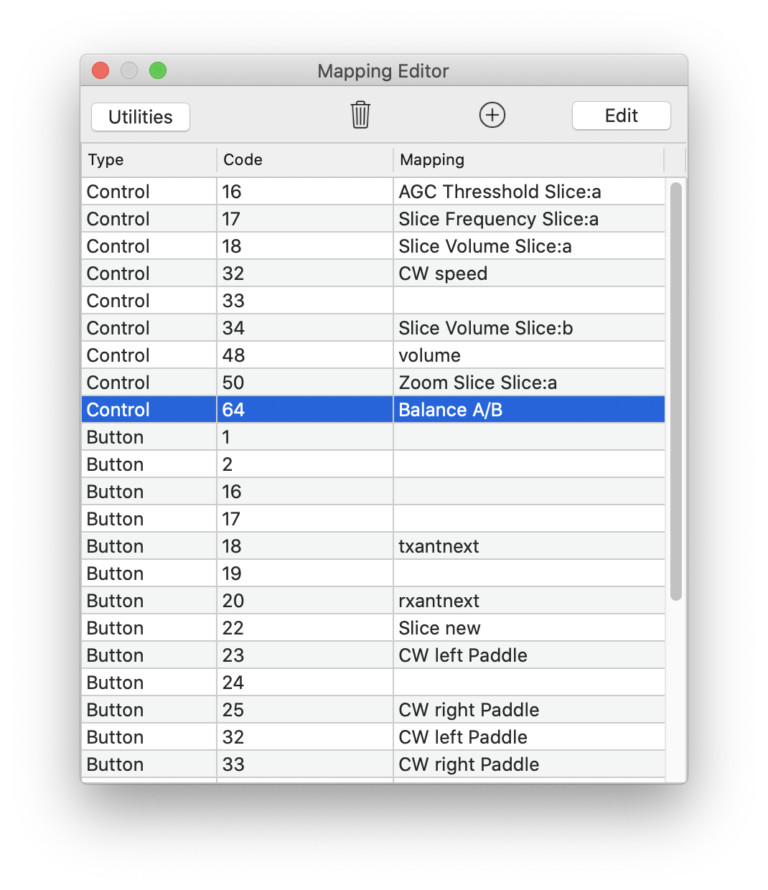The width and height of the screenshot is (768, 890).
Task: Select the volume mapping row
Action: (373, 355)
